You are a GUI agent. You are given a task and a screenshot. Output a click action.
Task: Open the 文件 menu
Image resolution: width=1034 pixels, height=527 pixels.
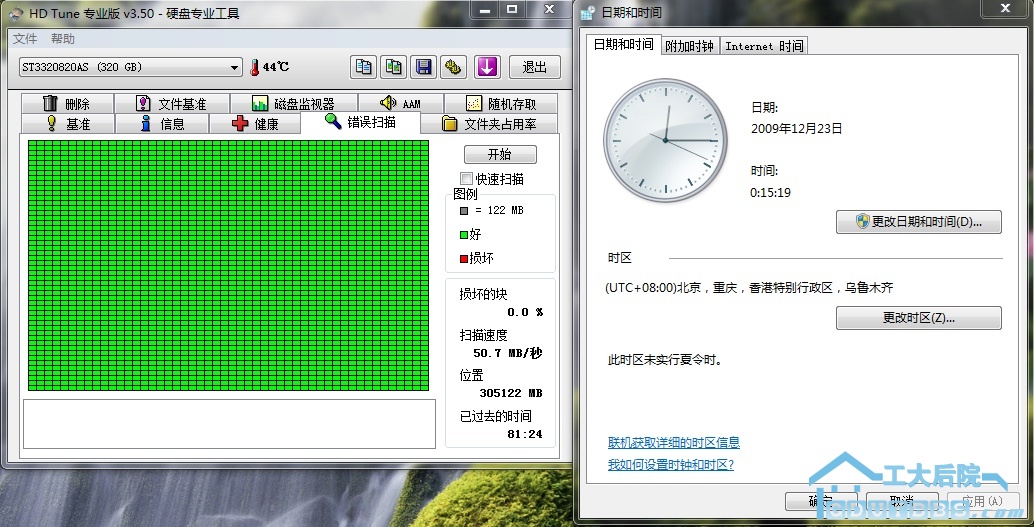(25, 39)
